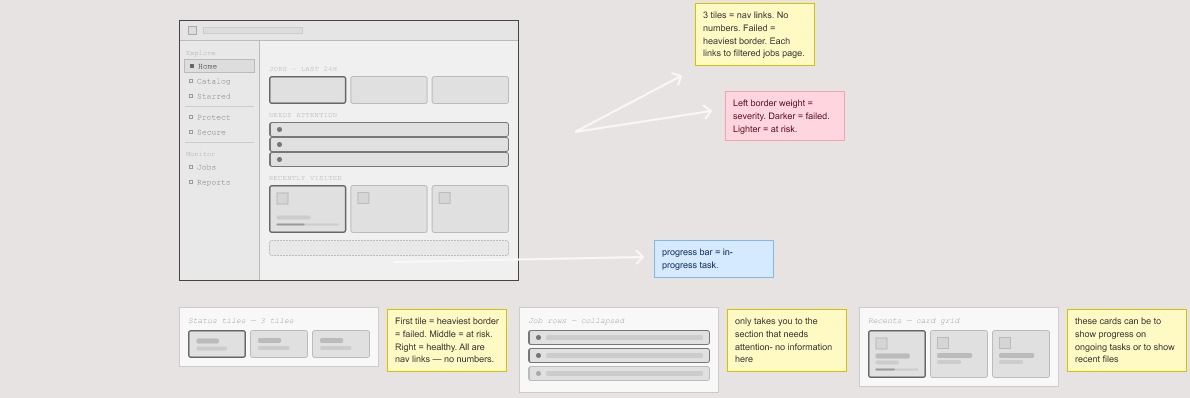
Task: Select the 'these cards can be to show progress' note
Action: [1126, 340]
